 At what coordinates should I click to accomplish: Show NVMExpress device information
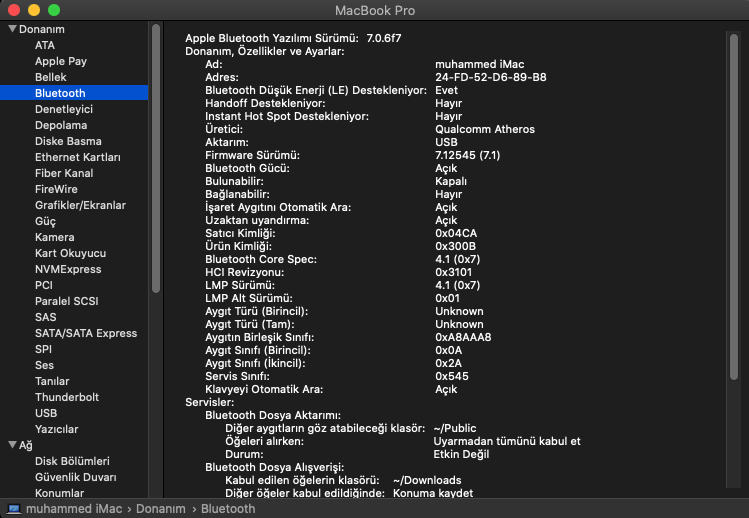click(68, 269)
